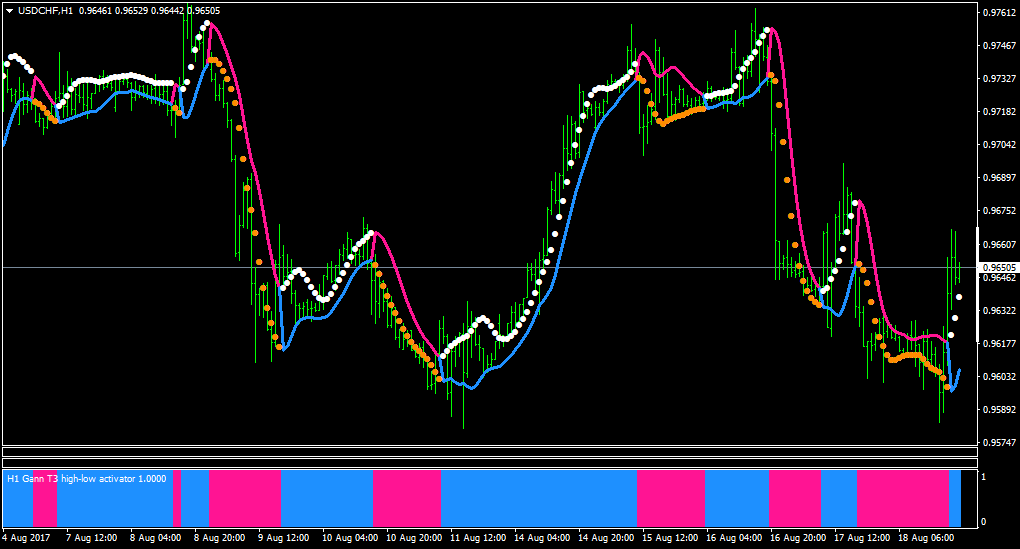
Task: Select the 10 Aug 20:00 time label
Action: [x=414, y=538]
